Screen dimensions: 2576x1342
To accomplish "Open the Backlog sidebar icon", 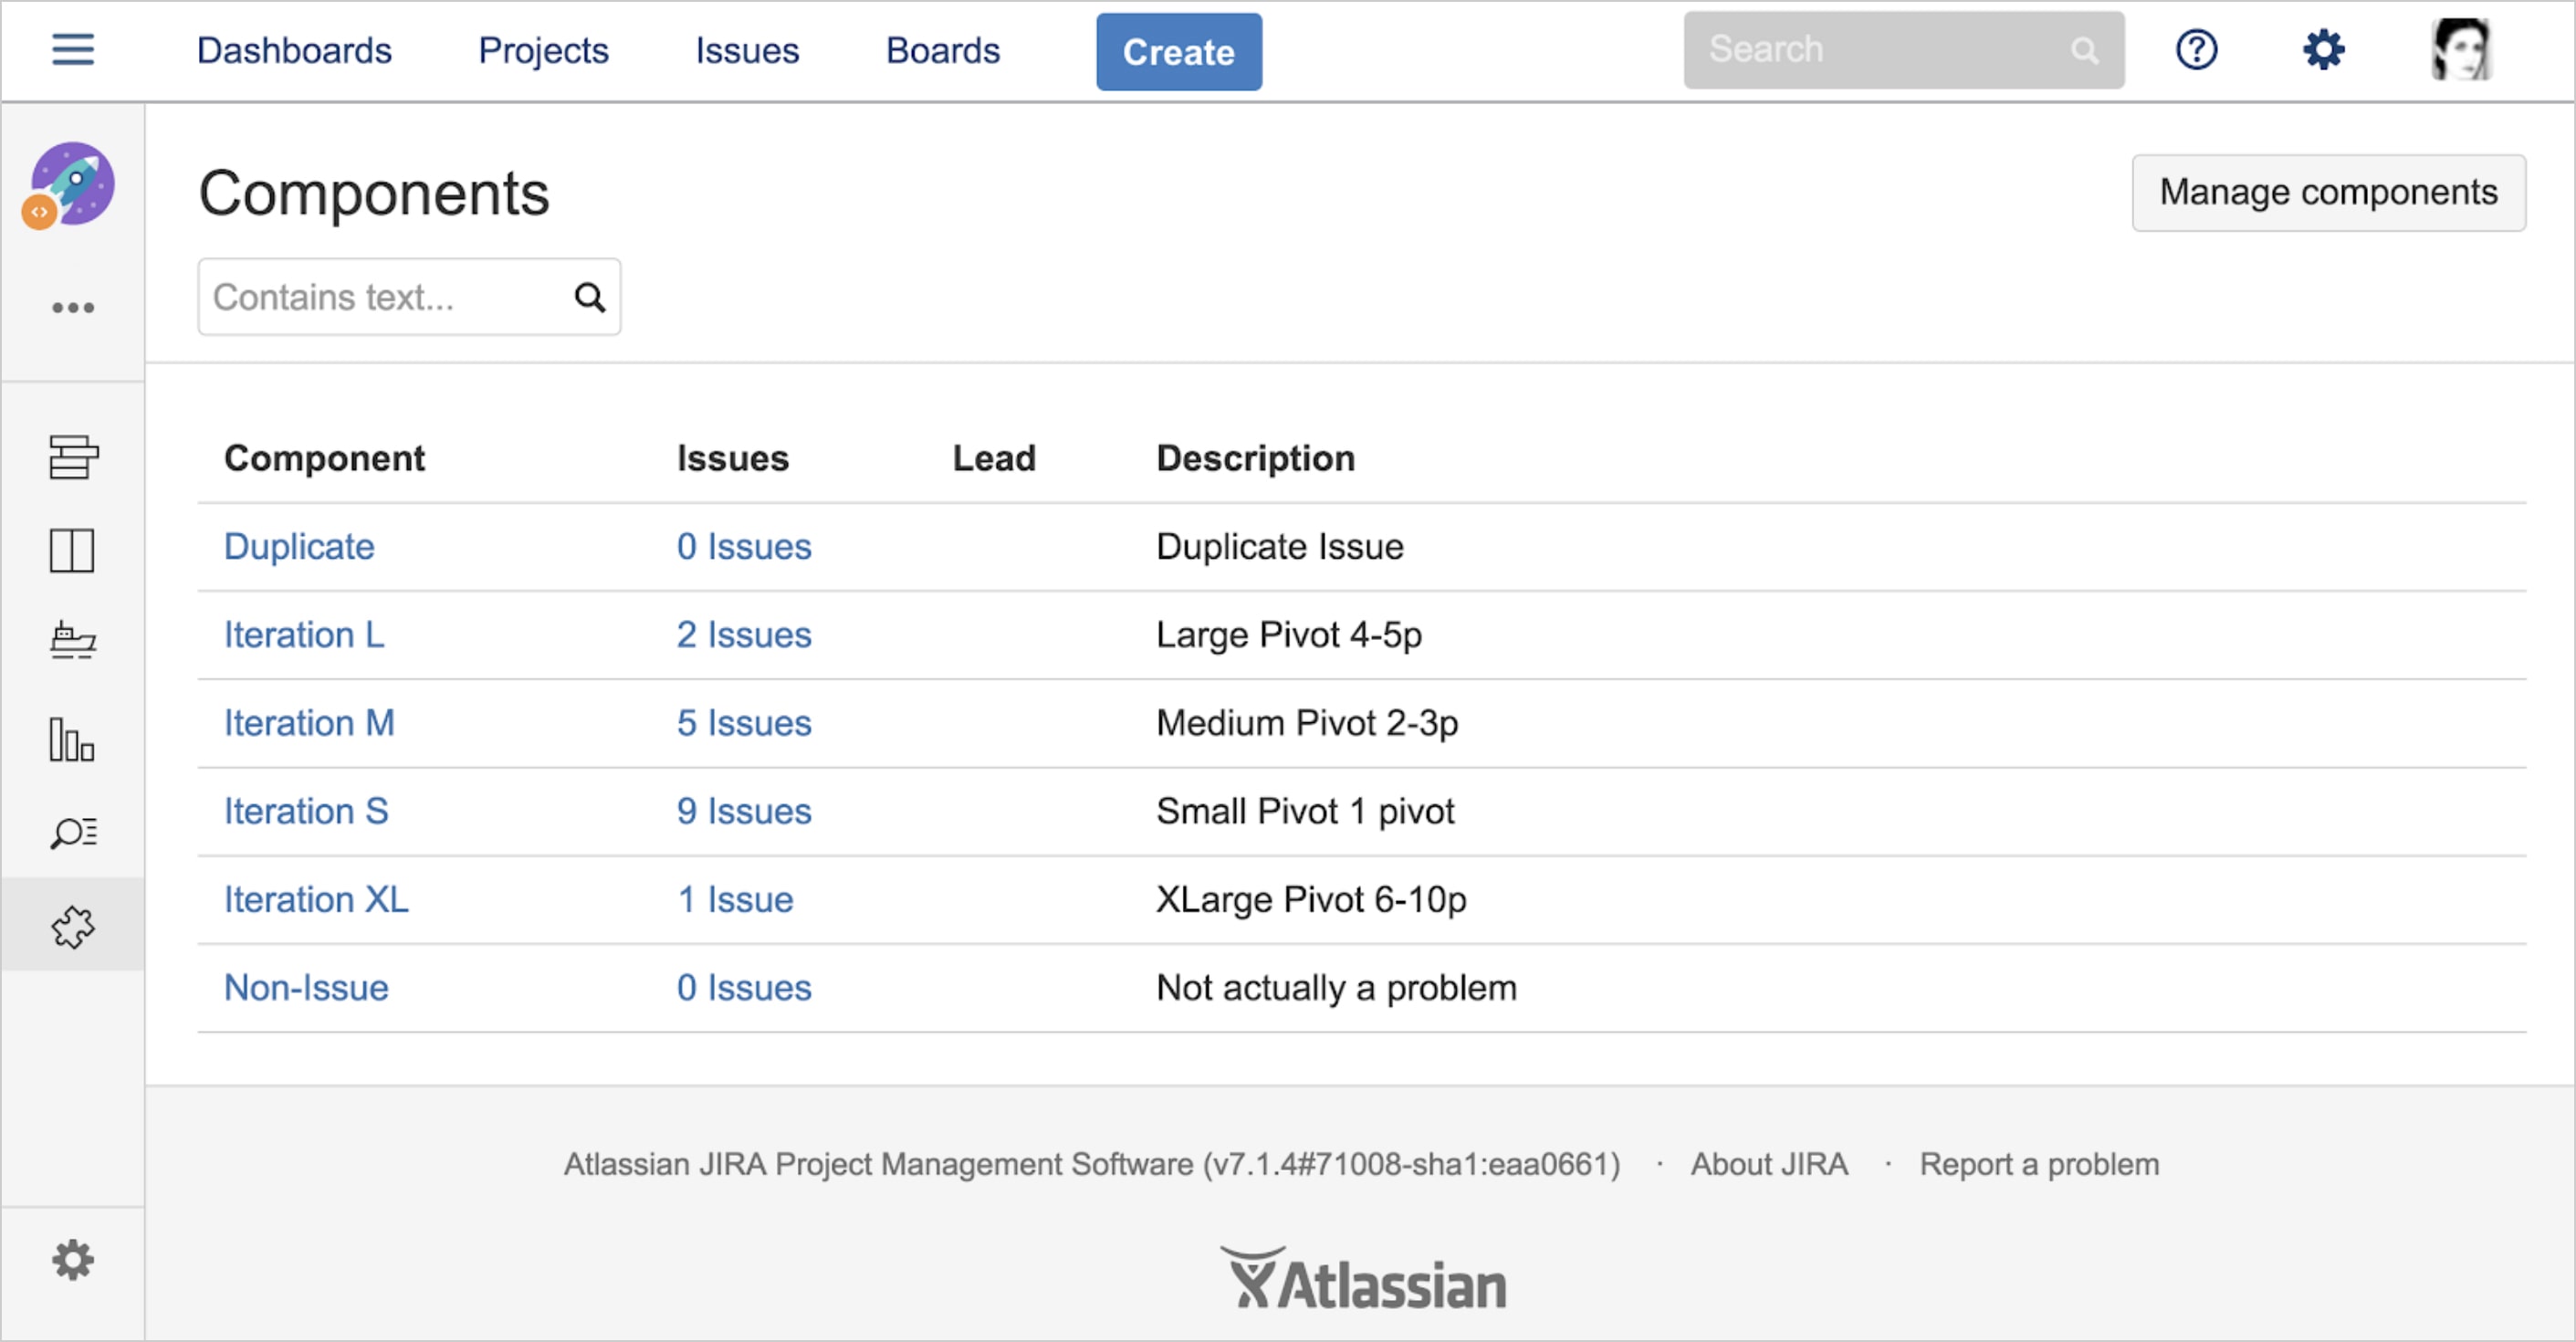I will click(73, 457).
